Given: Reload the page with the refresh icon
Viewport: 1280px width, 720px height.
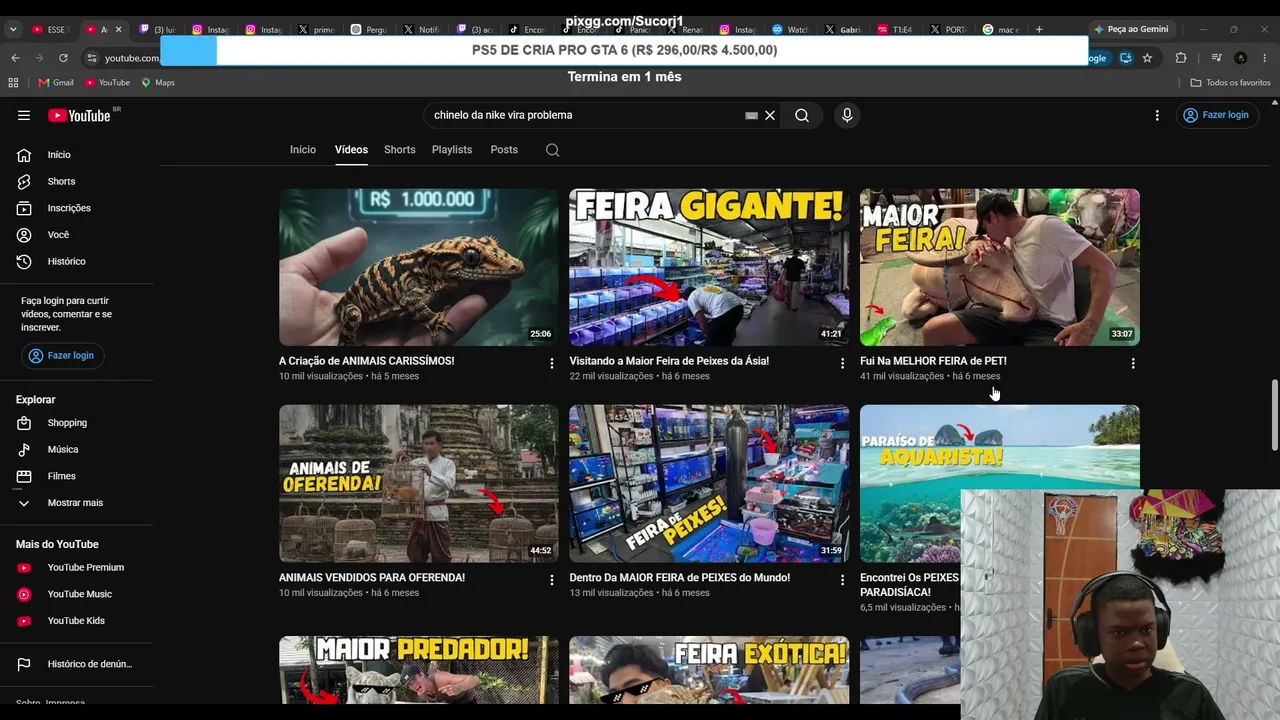Looking at the screenshot, I should (x=63, y=58).
